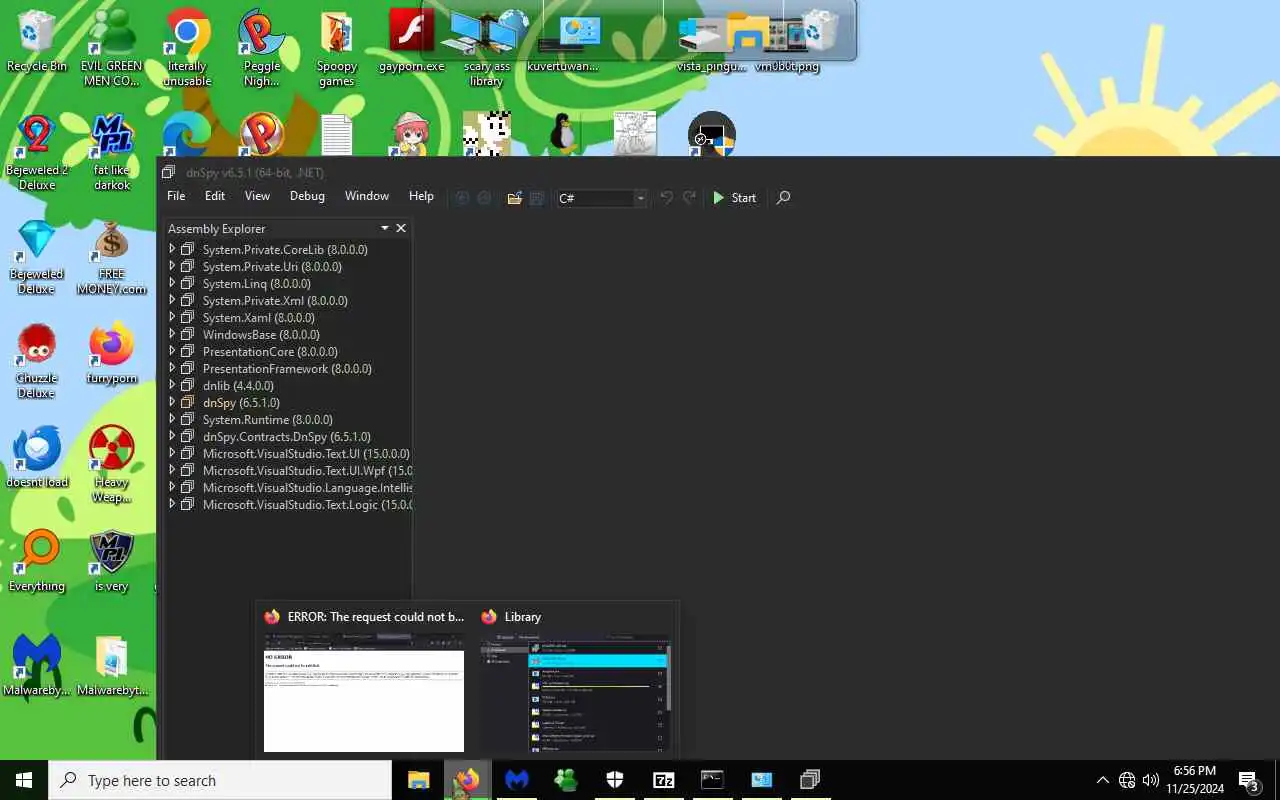Show hidden system tray icons

[x=1103, y=780]
